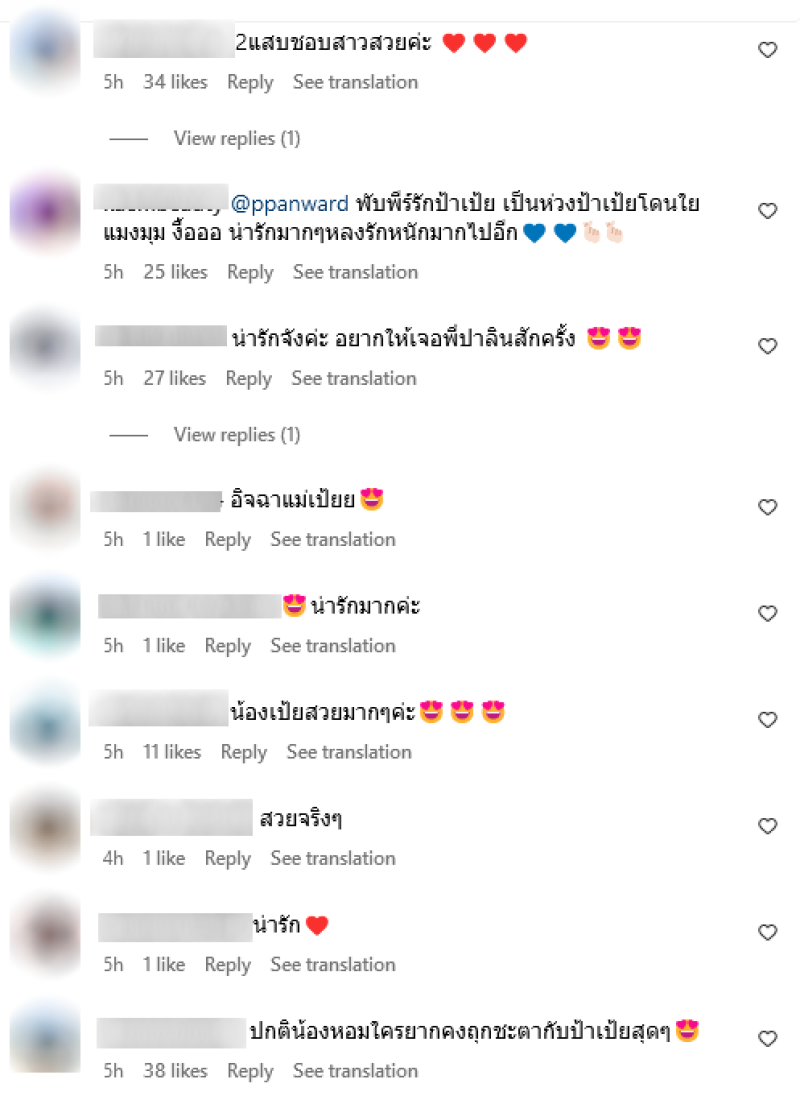Like the comment with 11 likes

768,720
